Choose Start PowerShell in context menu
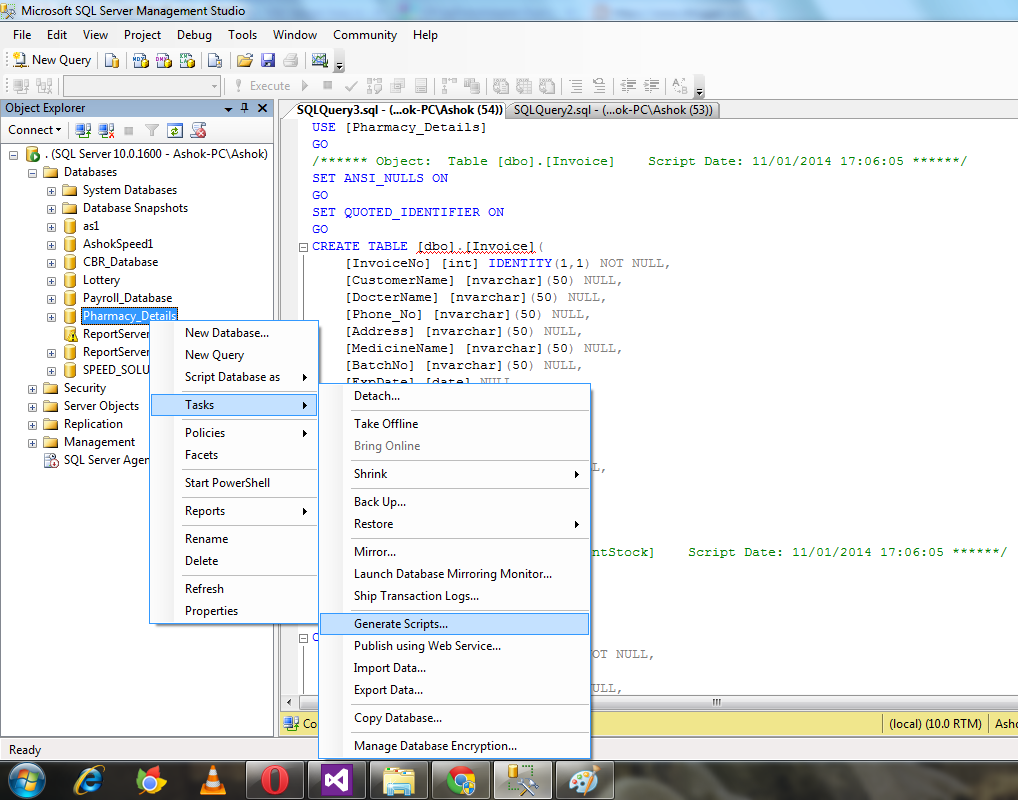This screenshot has height=800, width=1018. pyautogui.click(x=234, y=483)
